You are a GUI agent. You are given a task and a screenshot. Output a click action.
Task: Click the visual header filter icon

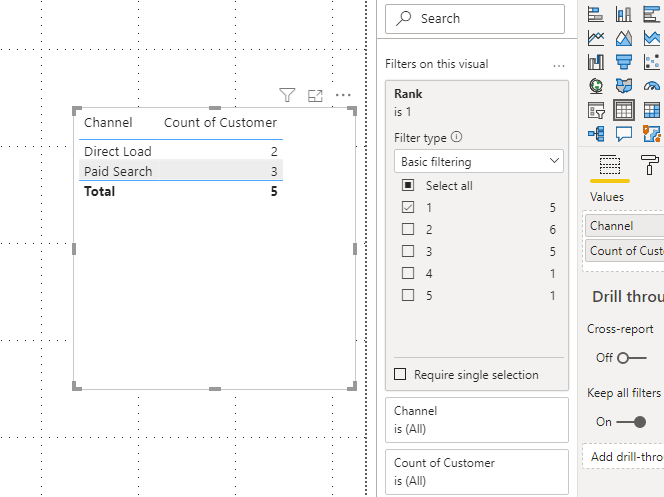tap(287, 95)
